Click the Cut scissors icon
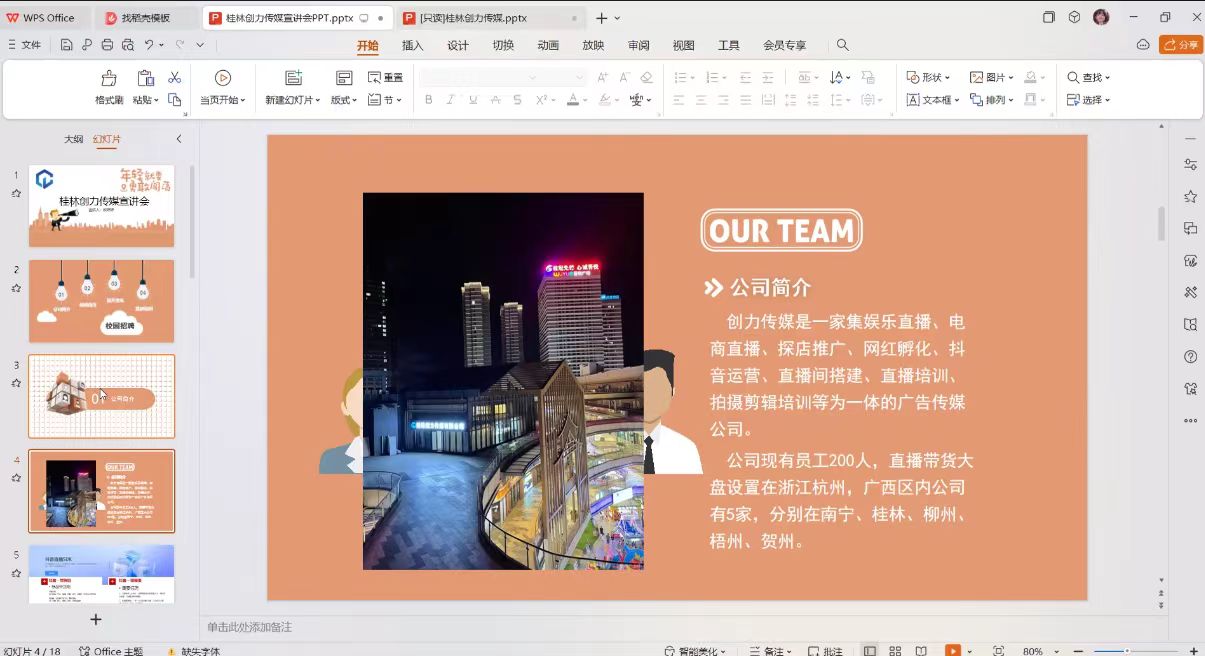 (174, 78)
